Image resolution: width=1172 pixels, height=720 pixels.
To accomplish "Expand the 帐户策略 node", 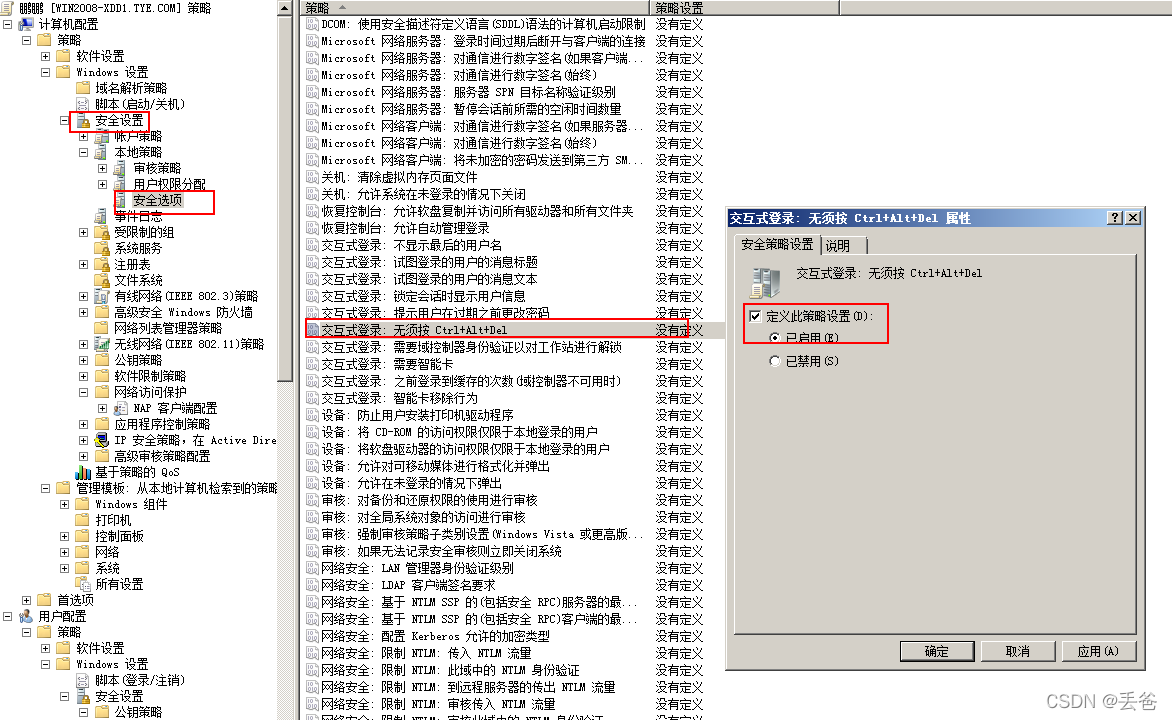I will (x=84, y=136).
